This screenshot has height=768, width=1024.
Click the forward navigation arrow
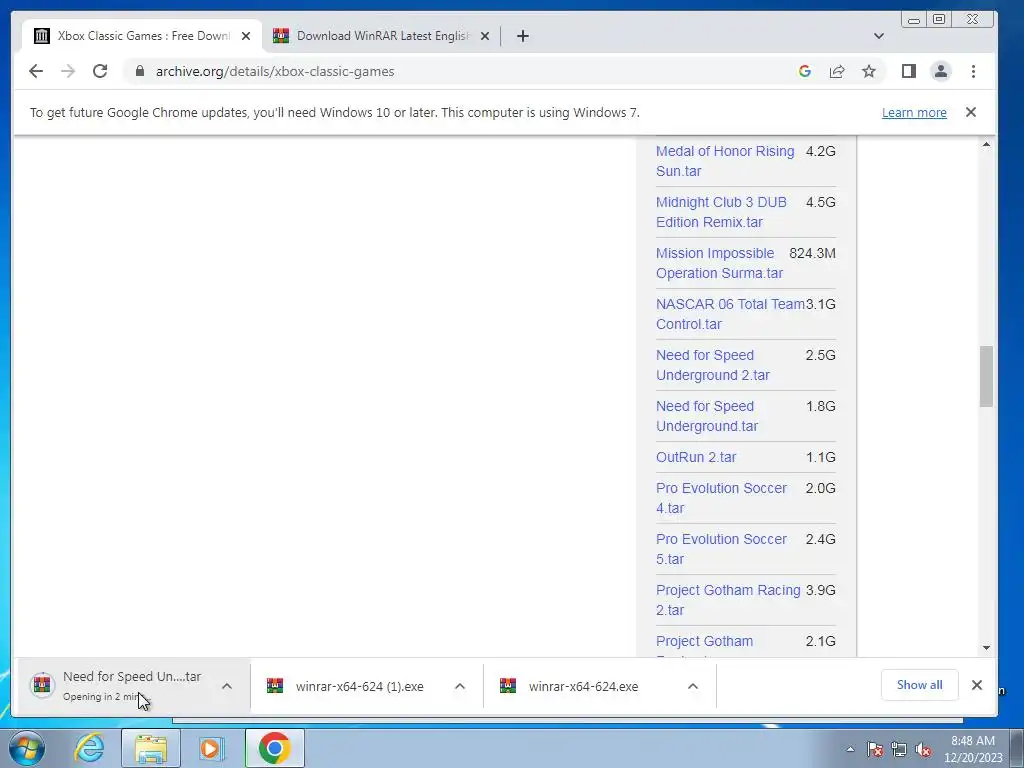[x=68, y=71]
